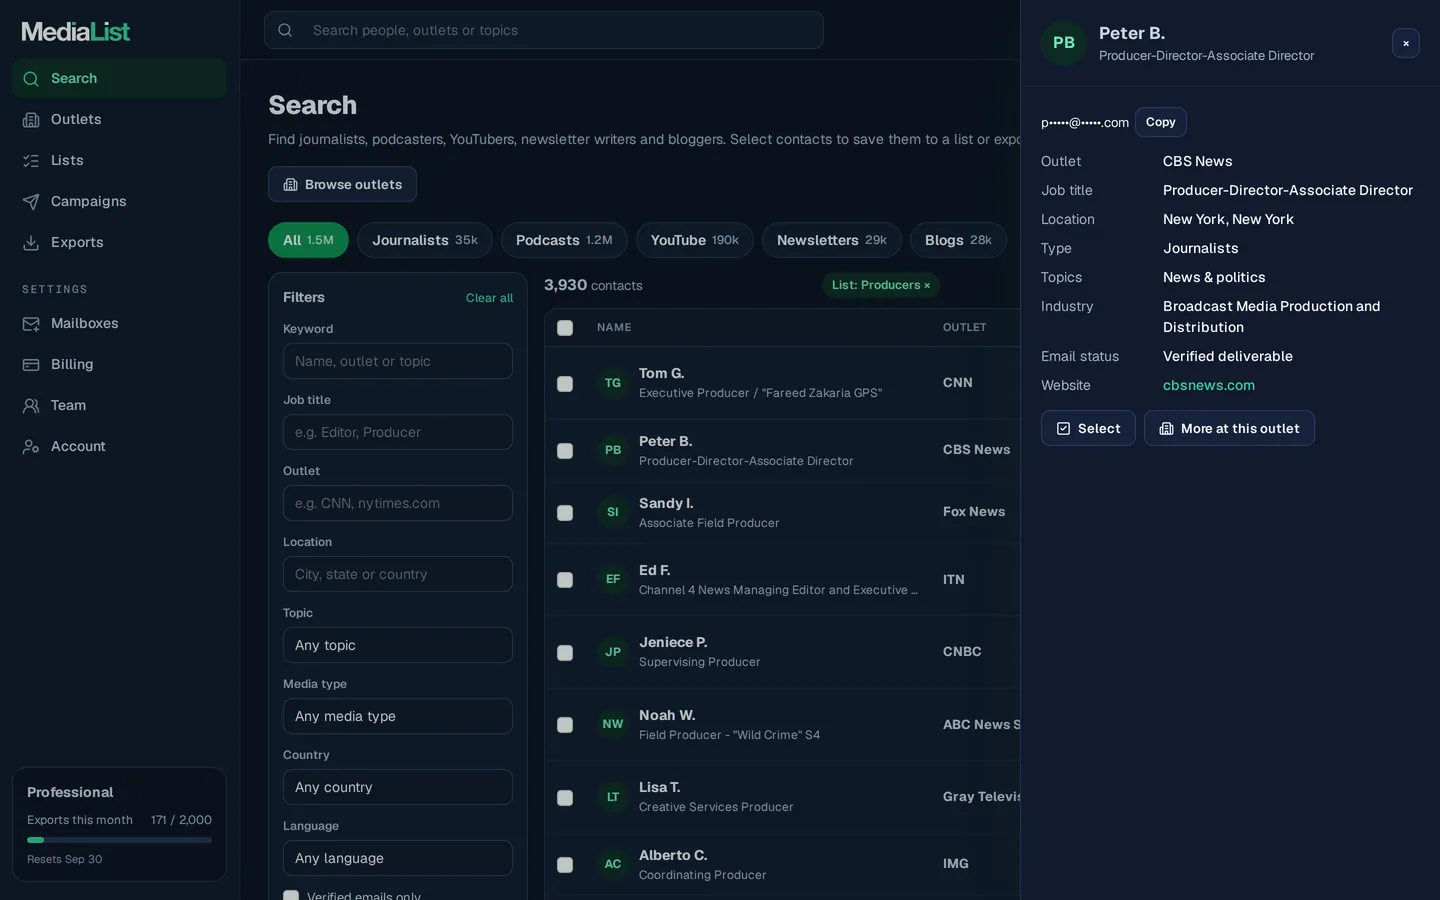1440x900 pixels.
Task: Open Team via the people icon
Action: click(x=31, y=405)
